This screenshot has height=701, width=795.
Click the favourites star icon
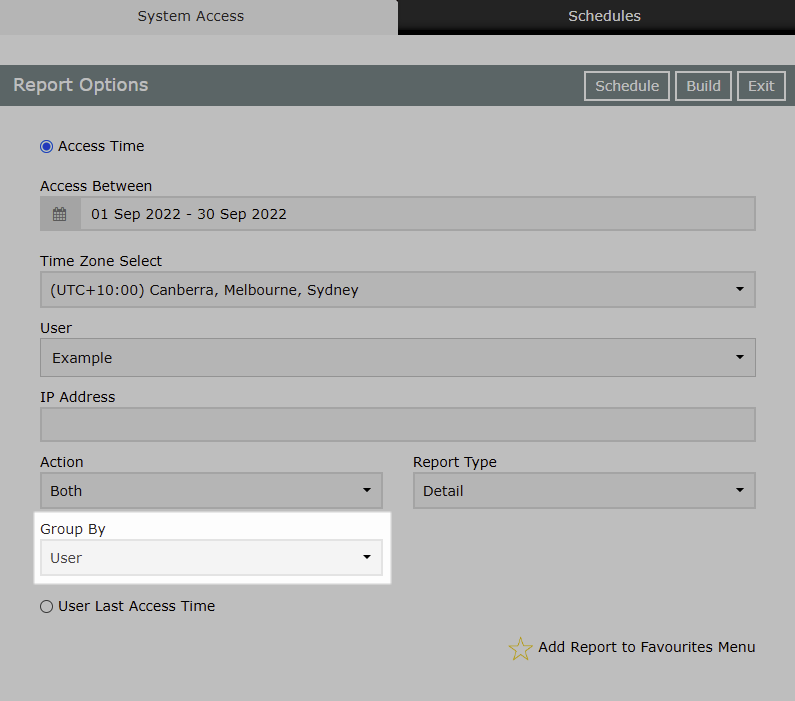[x=520, y=648]
